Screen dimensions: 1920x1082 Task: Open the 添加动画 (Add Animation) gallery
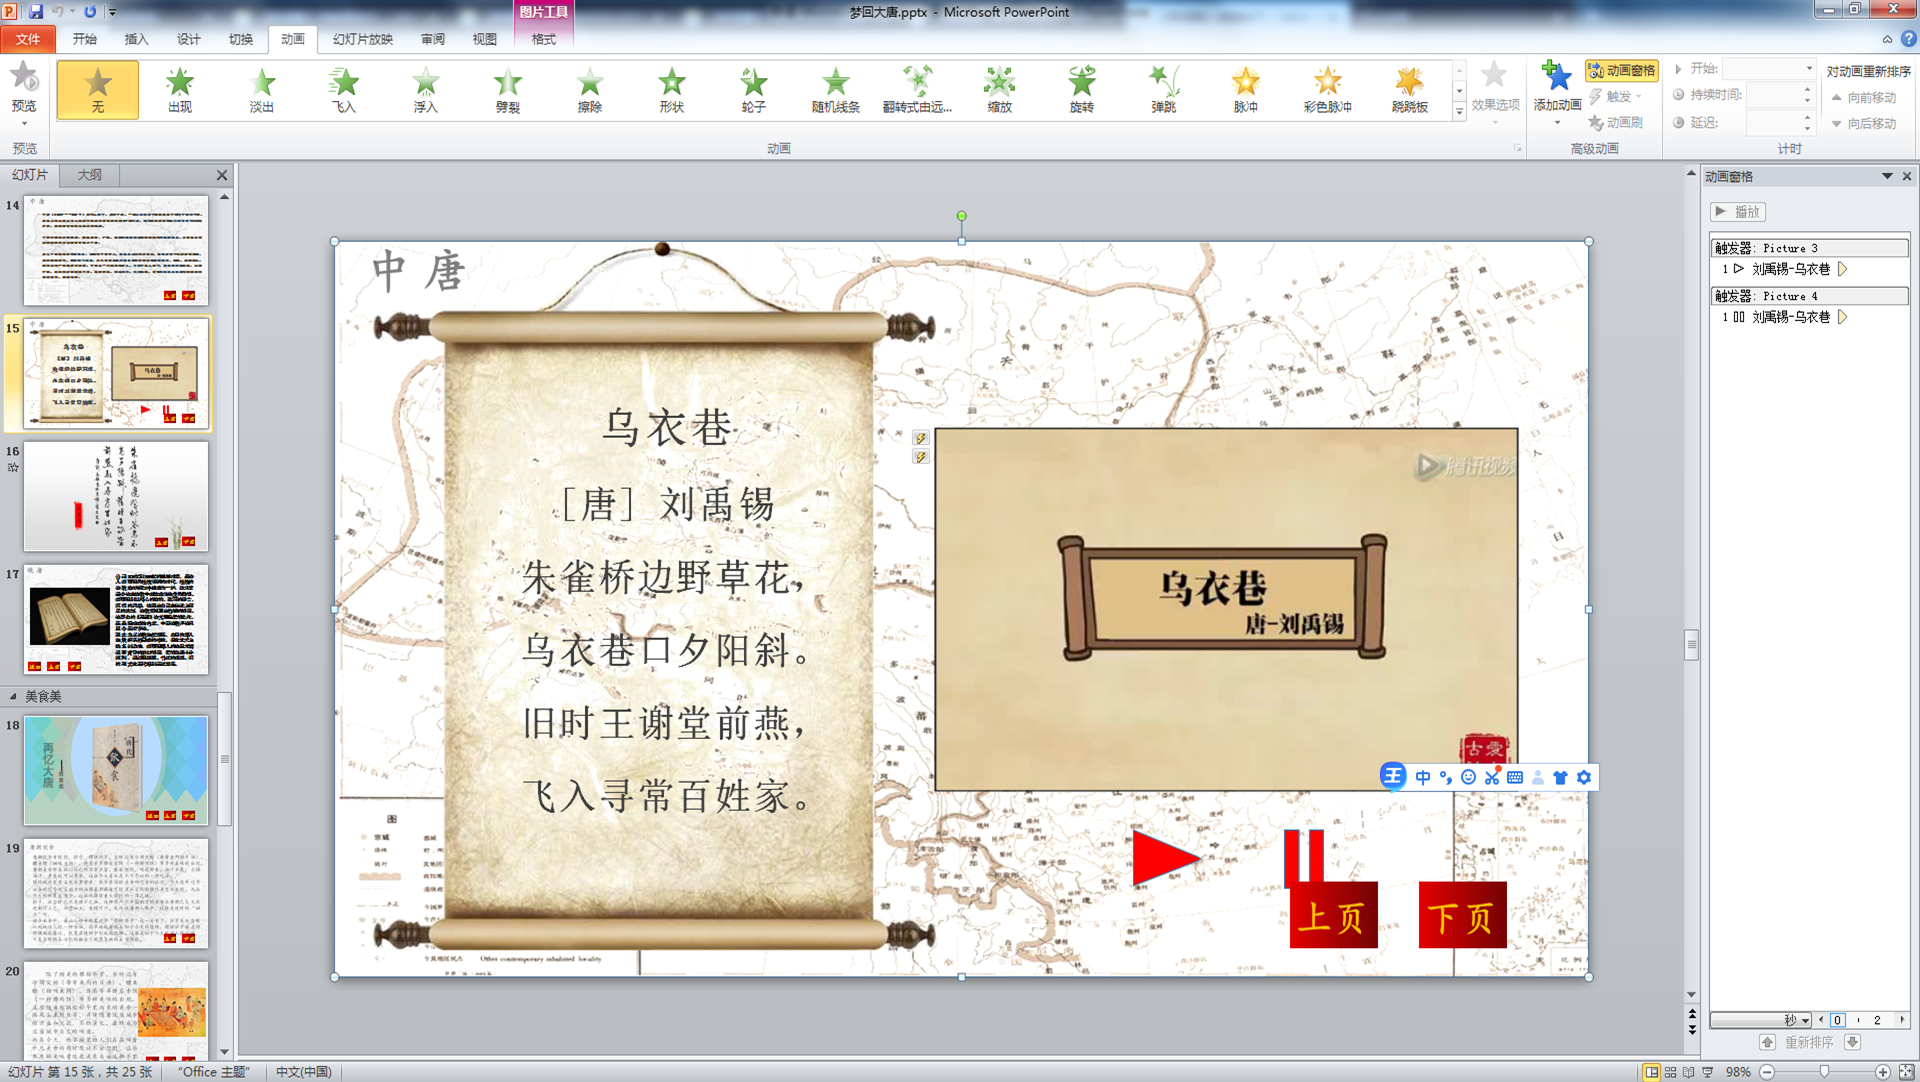pos(1557,92)
